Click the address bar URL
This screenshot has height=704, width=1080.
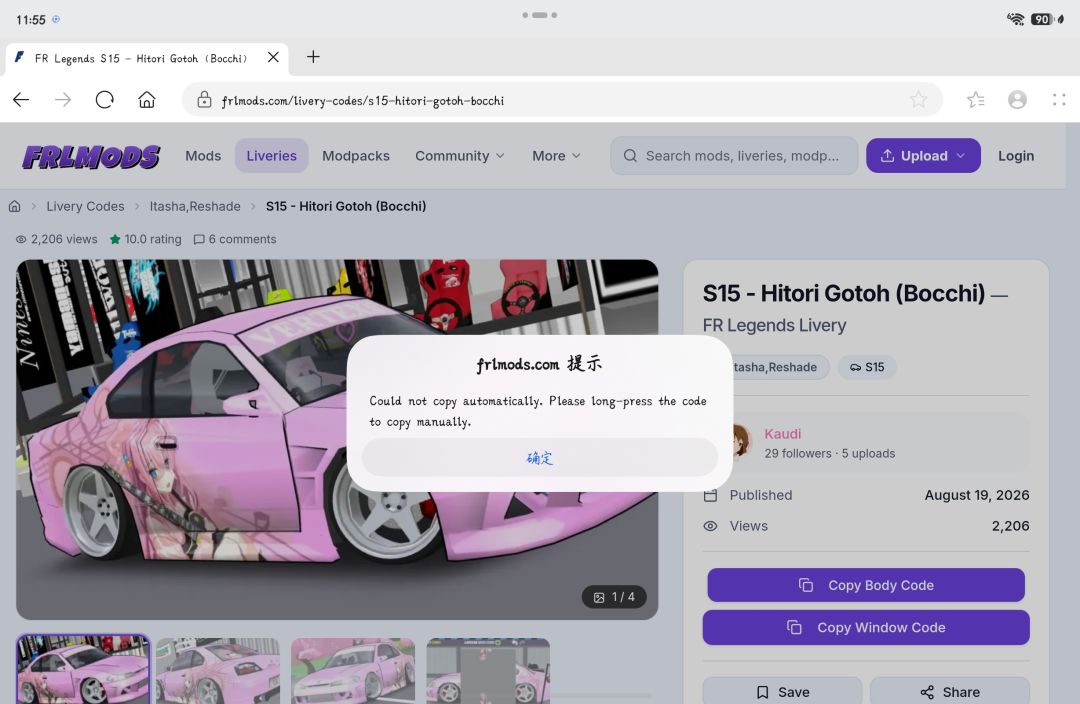(362, 101)
